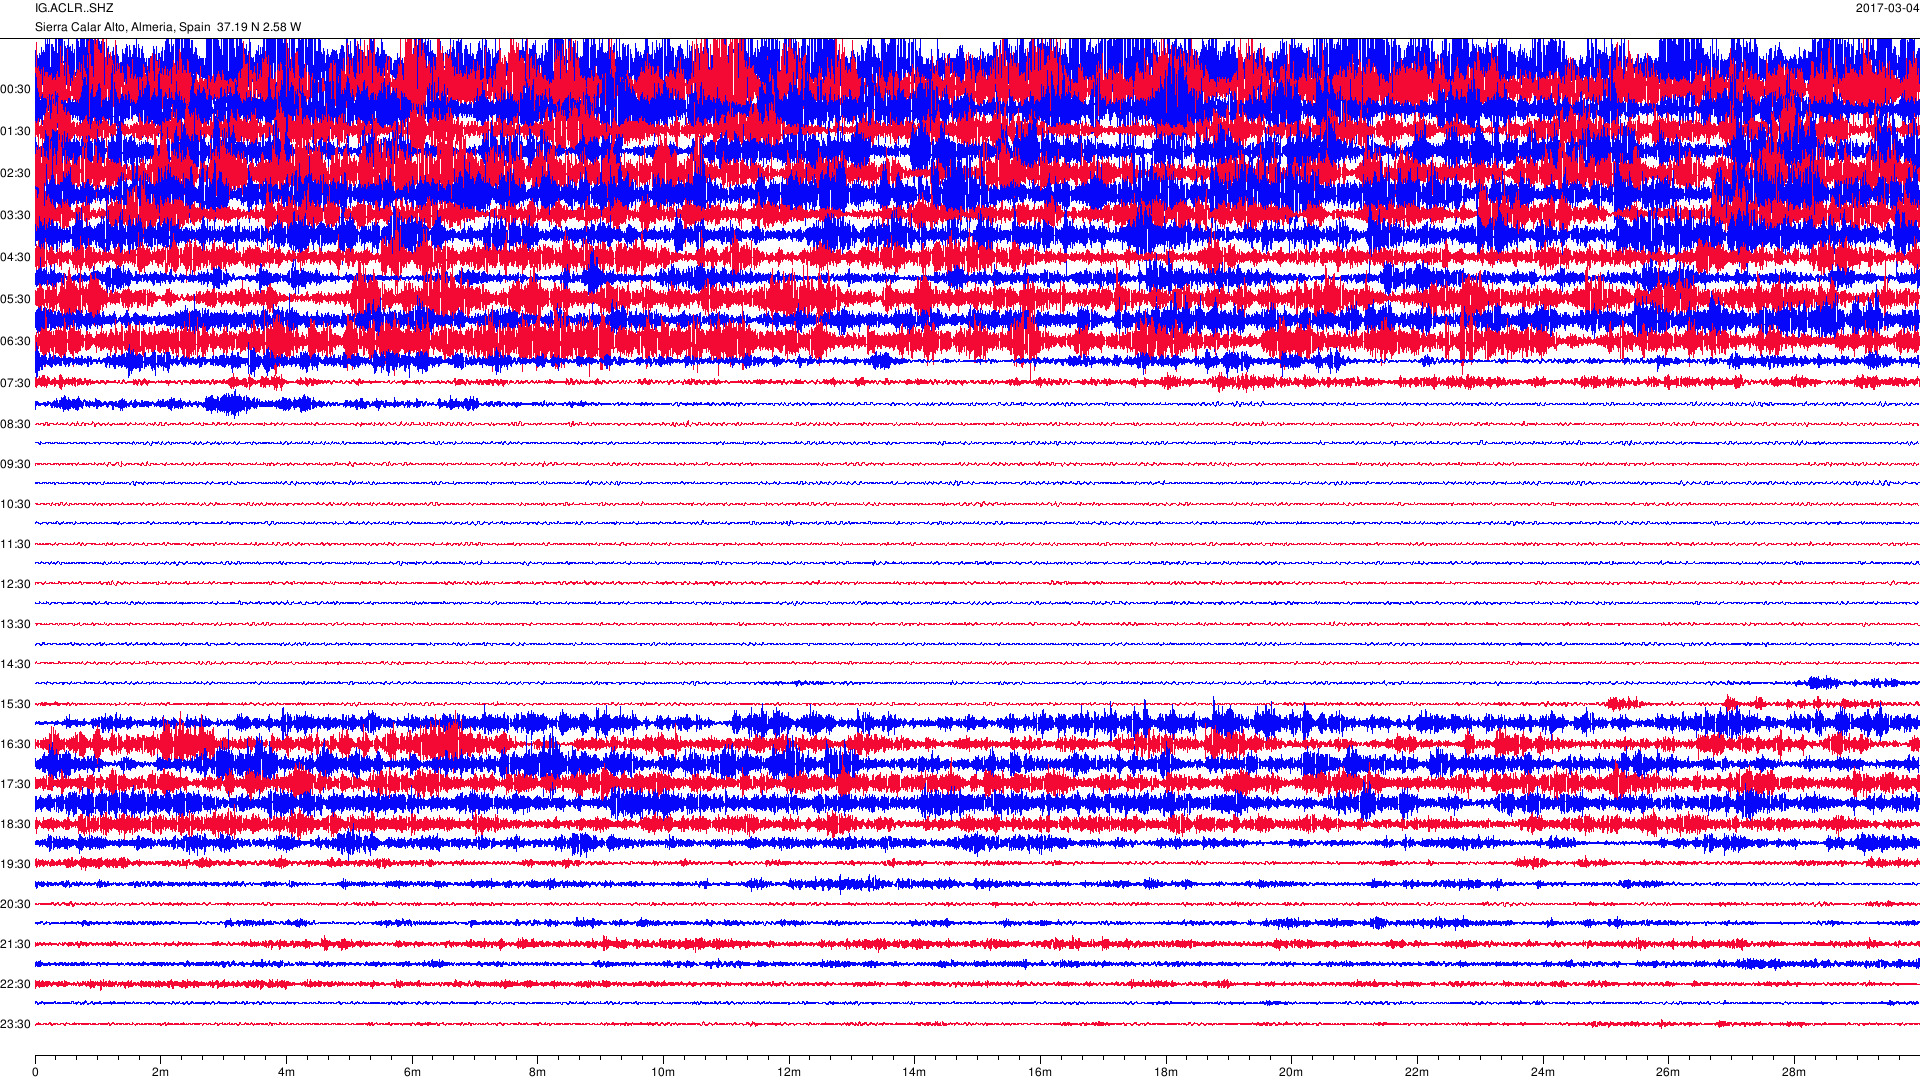
Task: Select the 20:30 time row label
Action: 16,904
